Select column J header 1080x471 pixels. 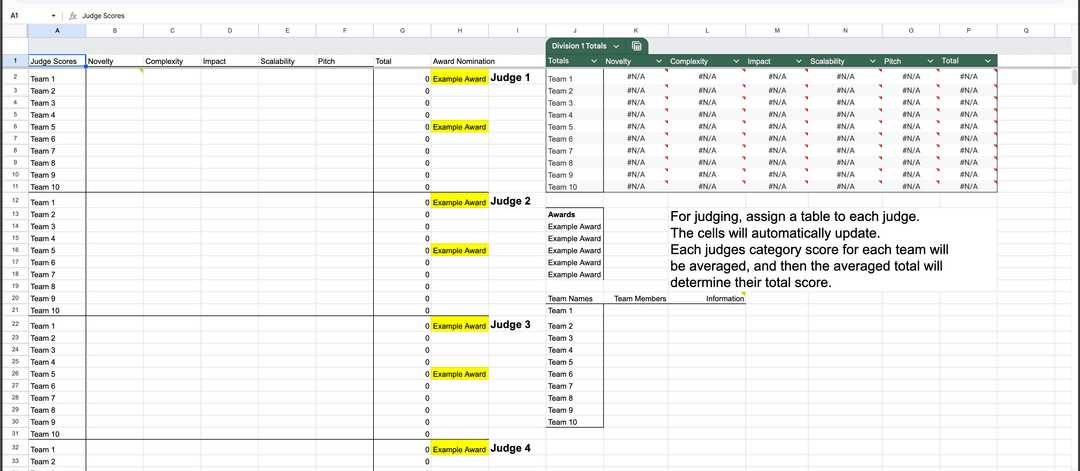(574, 30)
